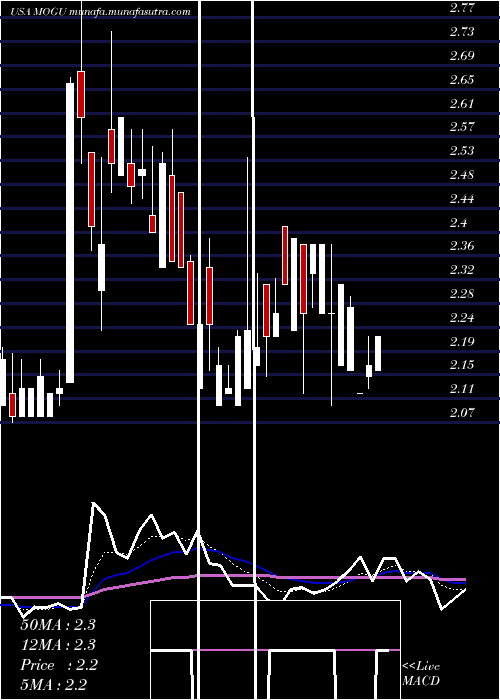Click the 'USA MOGU munafa.munafasutra.com' header text
The height and width of the screenshot is (700, 500).
[x=100, y=12]
